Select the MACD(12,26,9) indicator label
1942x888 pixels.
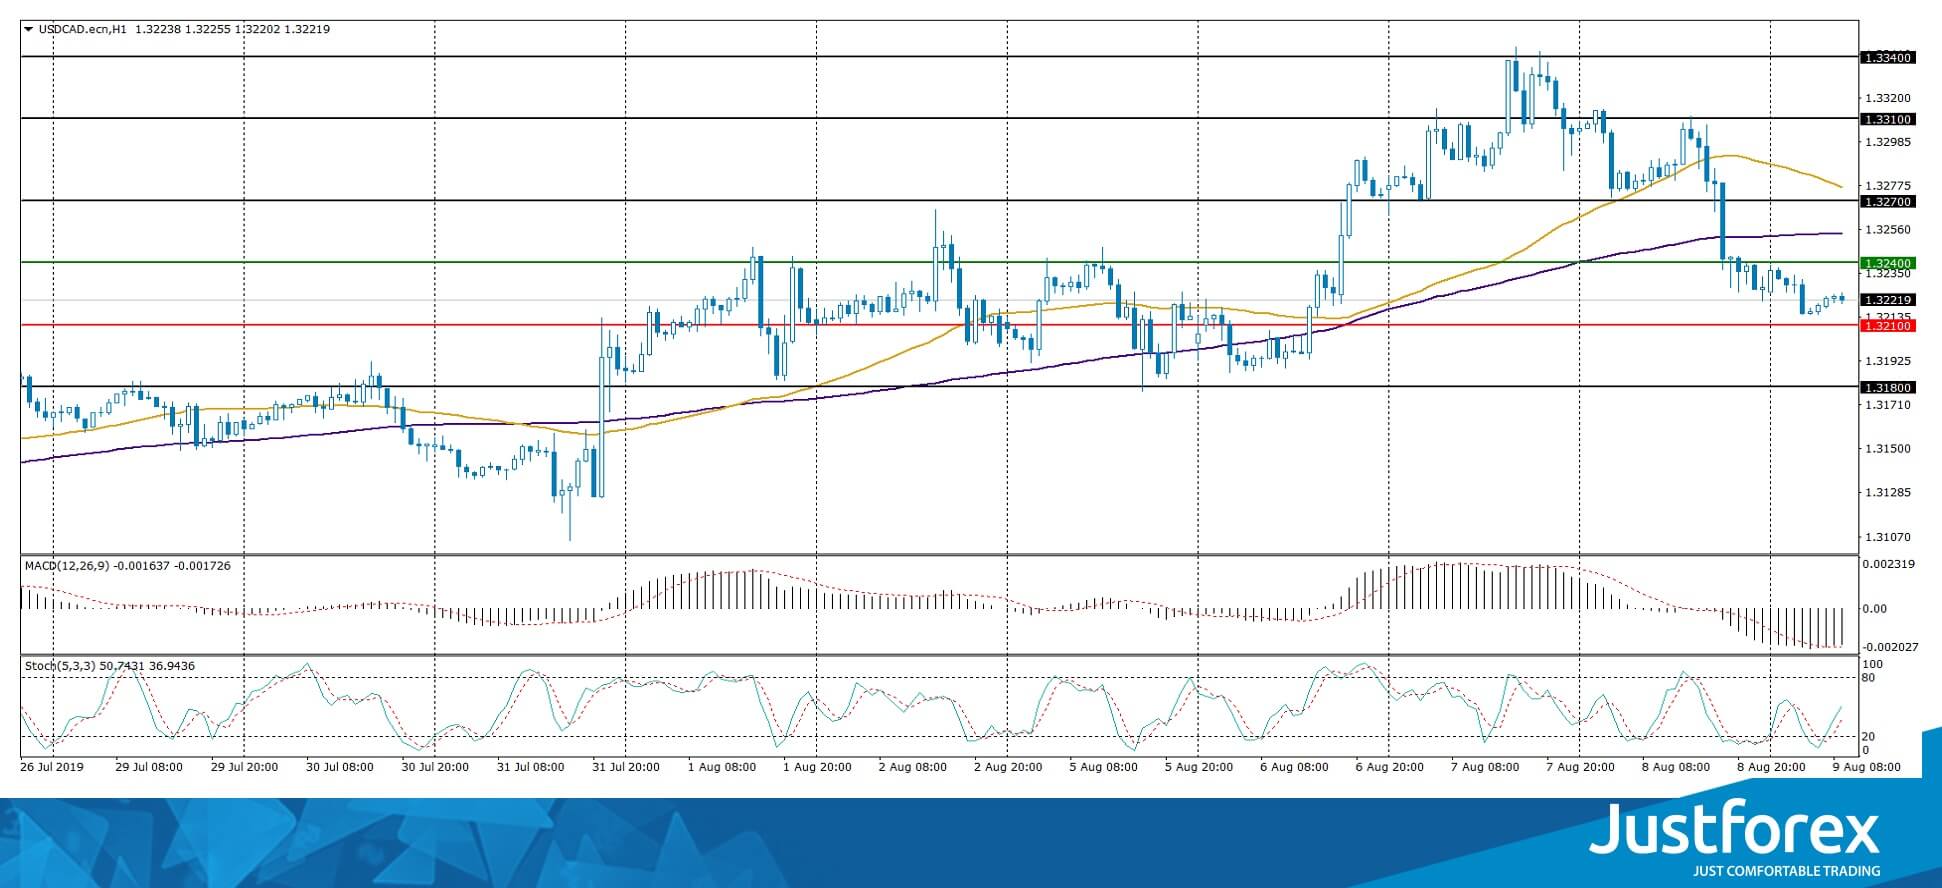(67, 566)
